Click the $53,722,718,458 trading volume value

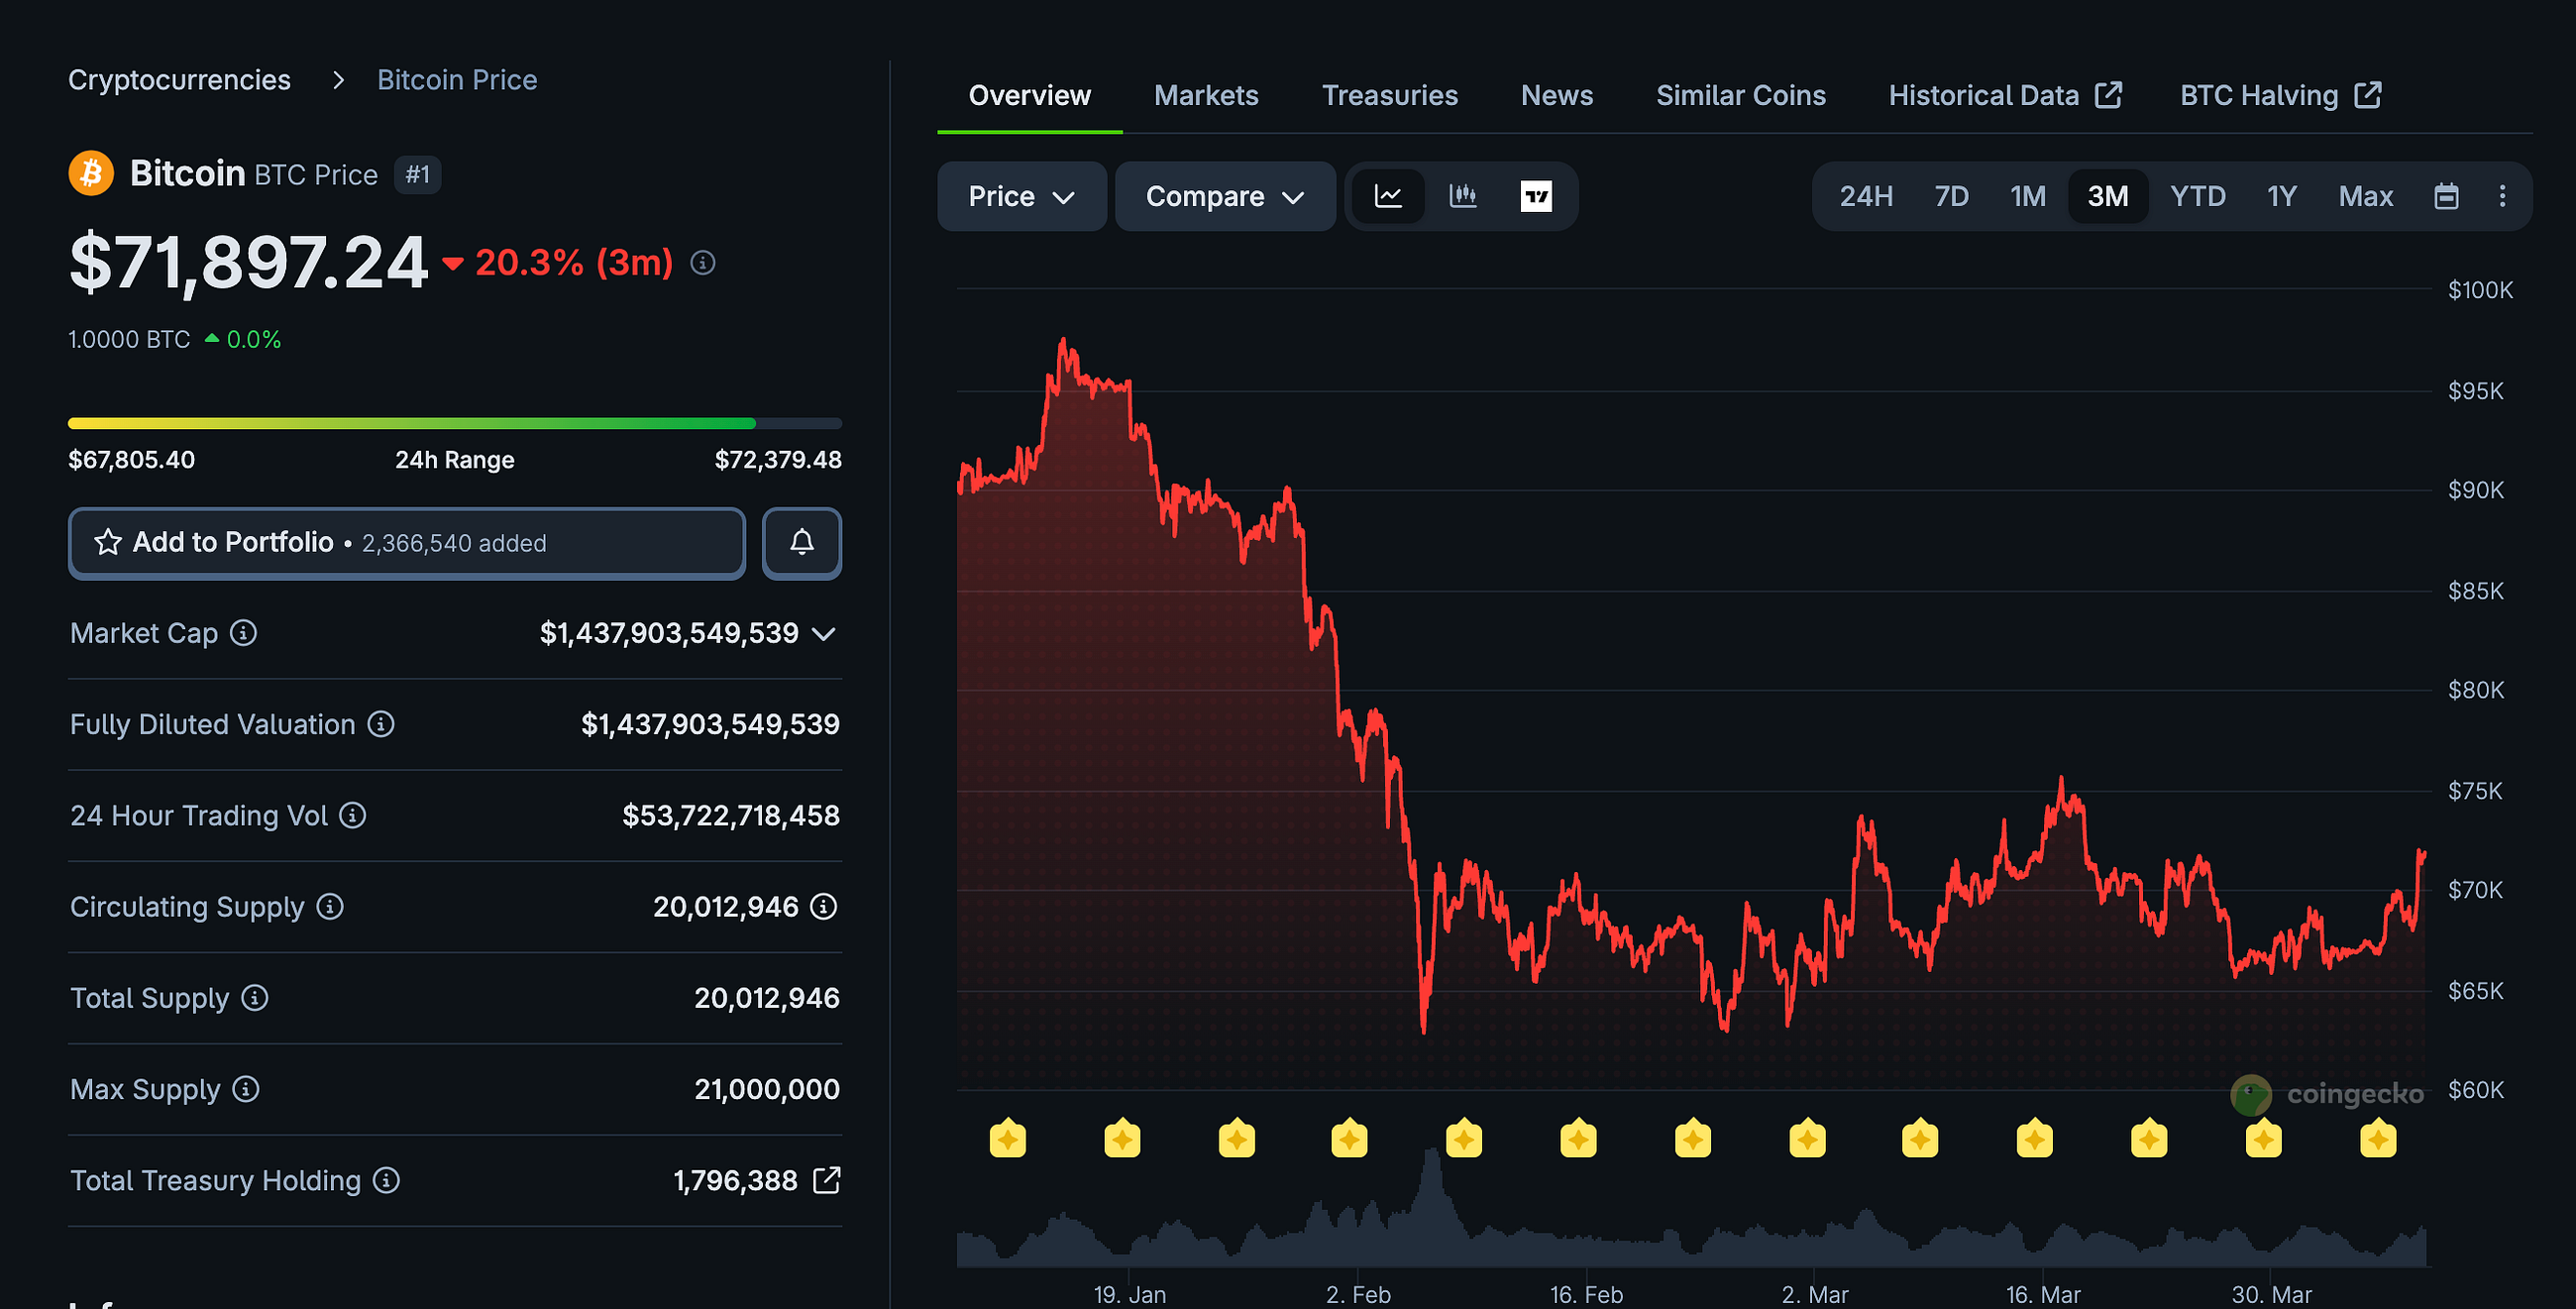click(731, 815)
